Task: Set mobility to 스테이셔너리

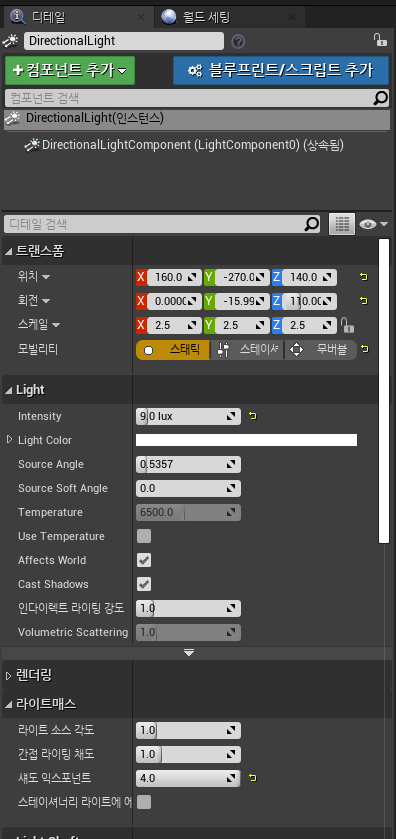Action: point(247,350)
